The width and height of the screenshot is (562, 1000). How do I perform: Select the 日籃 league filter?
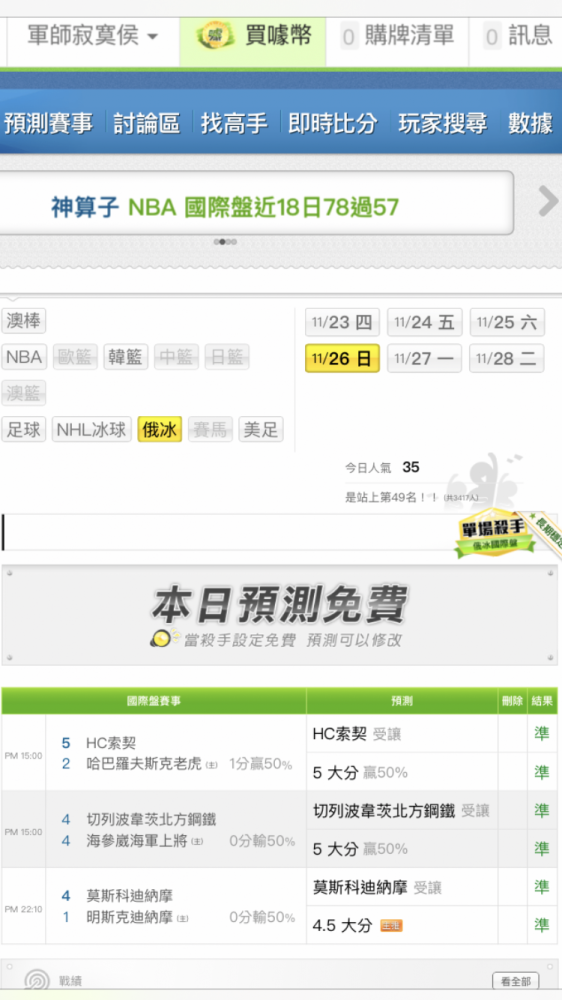(227, 357)
